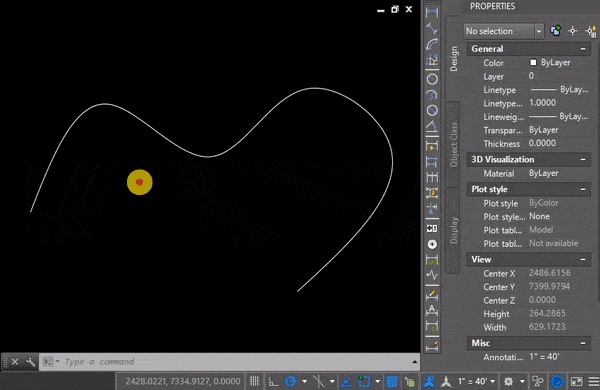
Task: Select the Baseline dimension tool
Action: tap(432, 162)
